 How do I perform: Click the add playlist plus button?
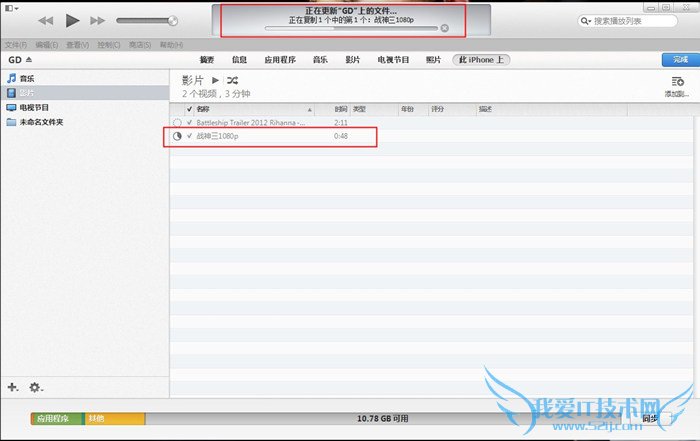coord(12,387)
